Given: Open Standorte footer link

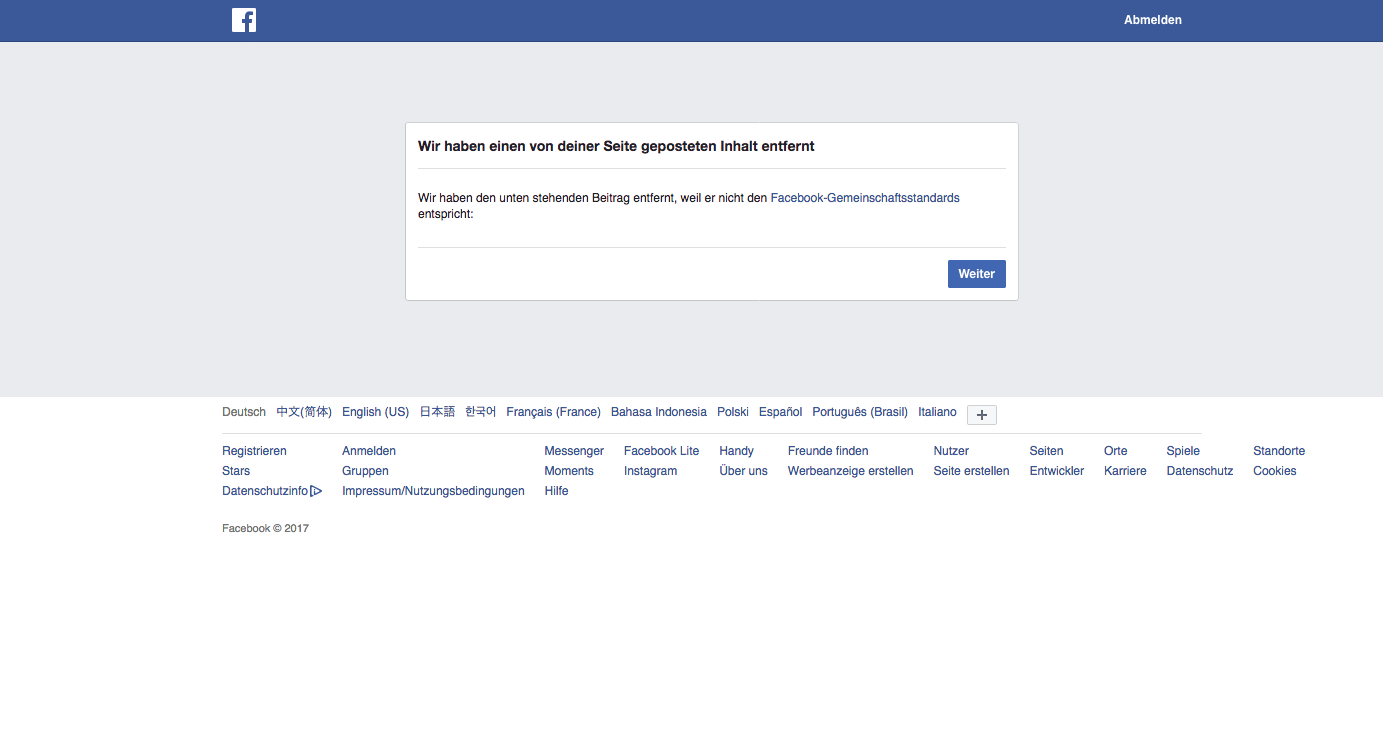Looking at the screenshot, I should tap(1279, 451).
